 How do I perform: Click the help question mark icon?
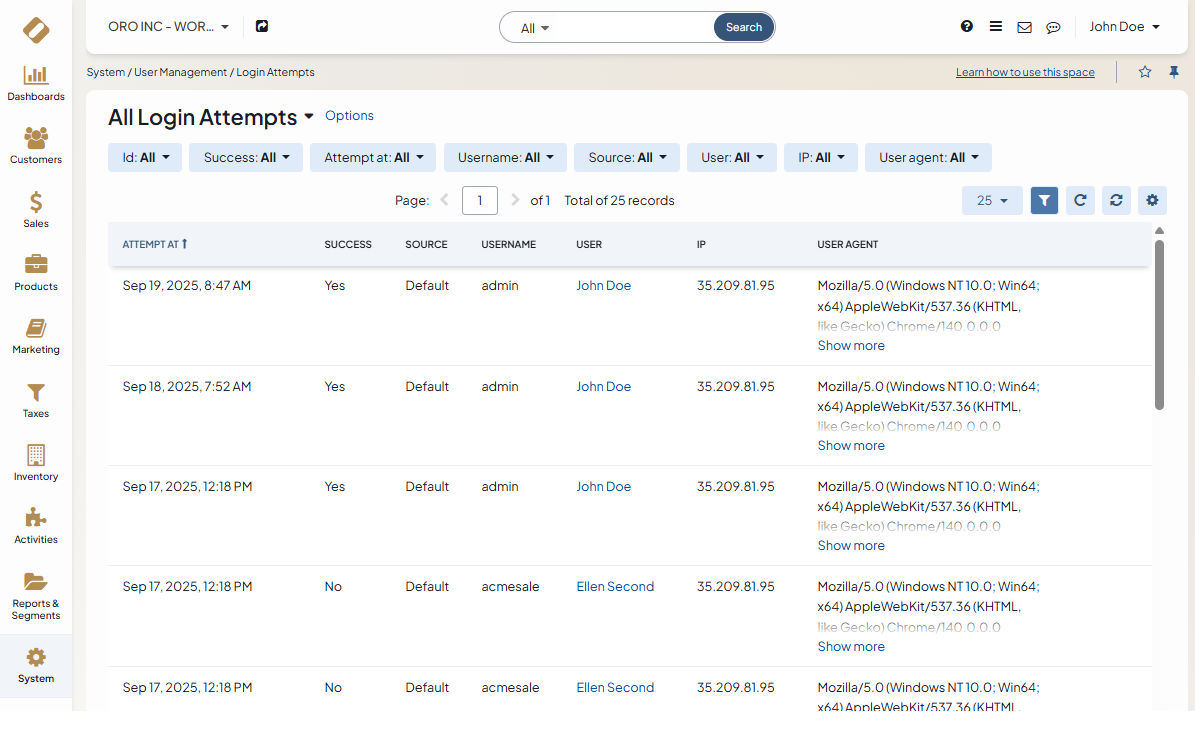967,27
